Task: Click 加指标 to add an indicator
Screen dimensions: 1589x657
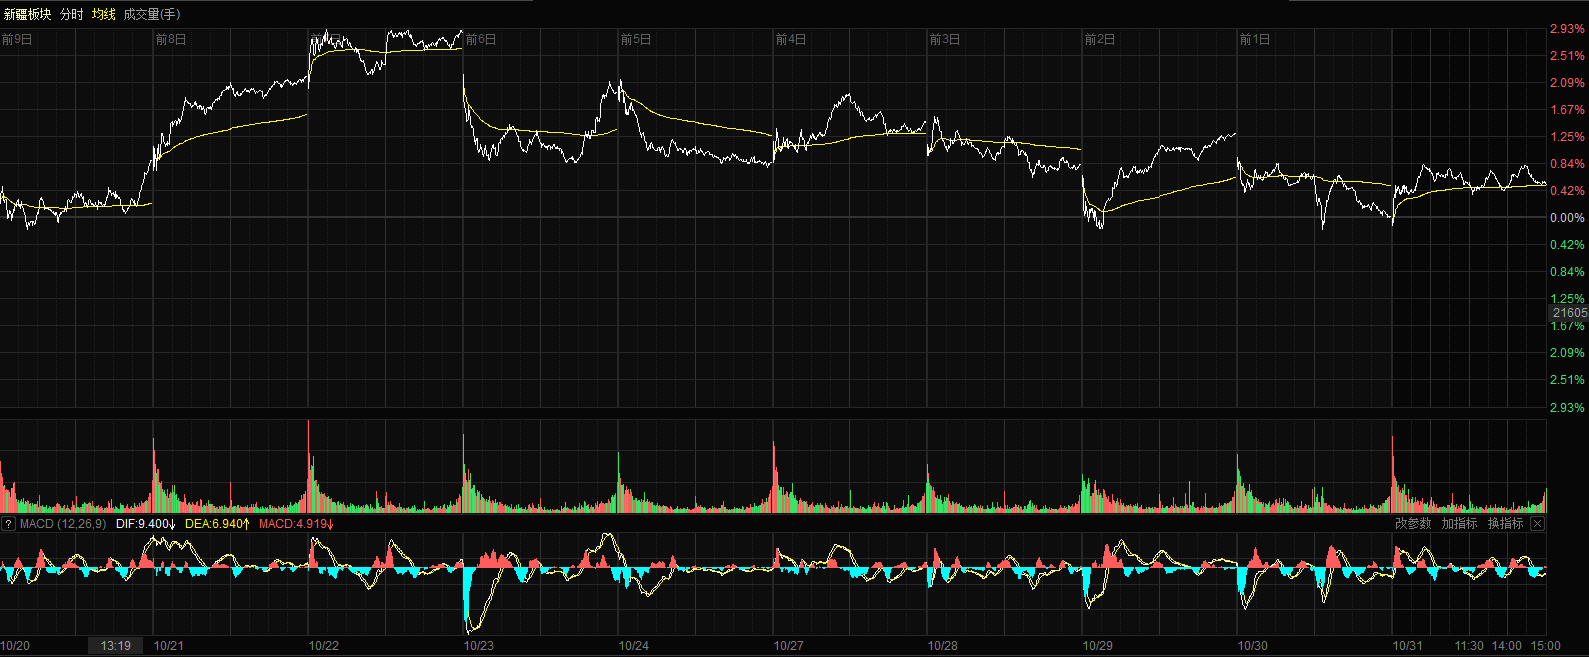Action: (x=1459, y=524)
